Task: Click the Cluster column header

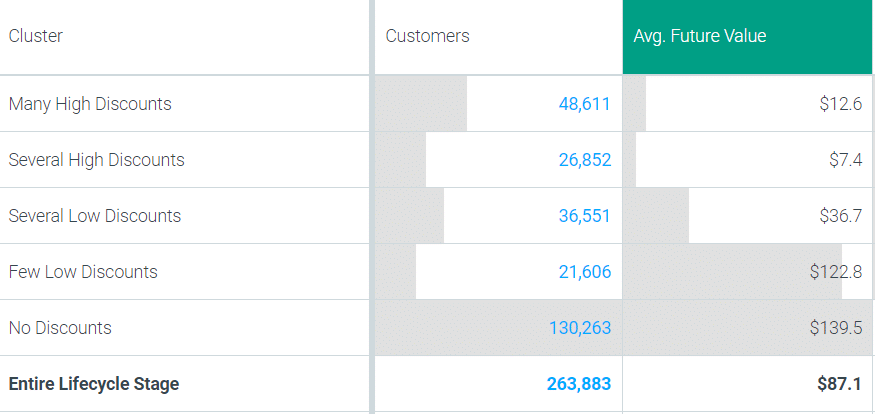Action: tap(36, 36)
